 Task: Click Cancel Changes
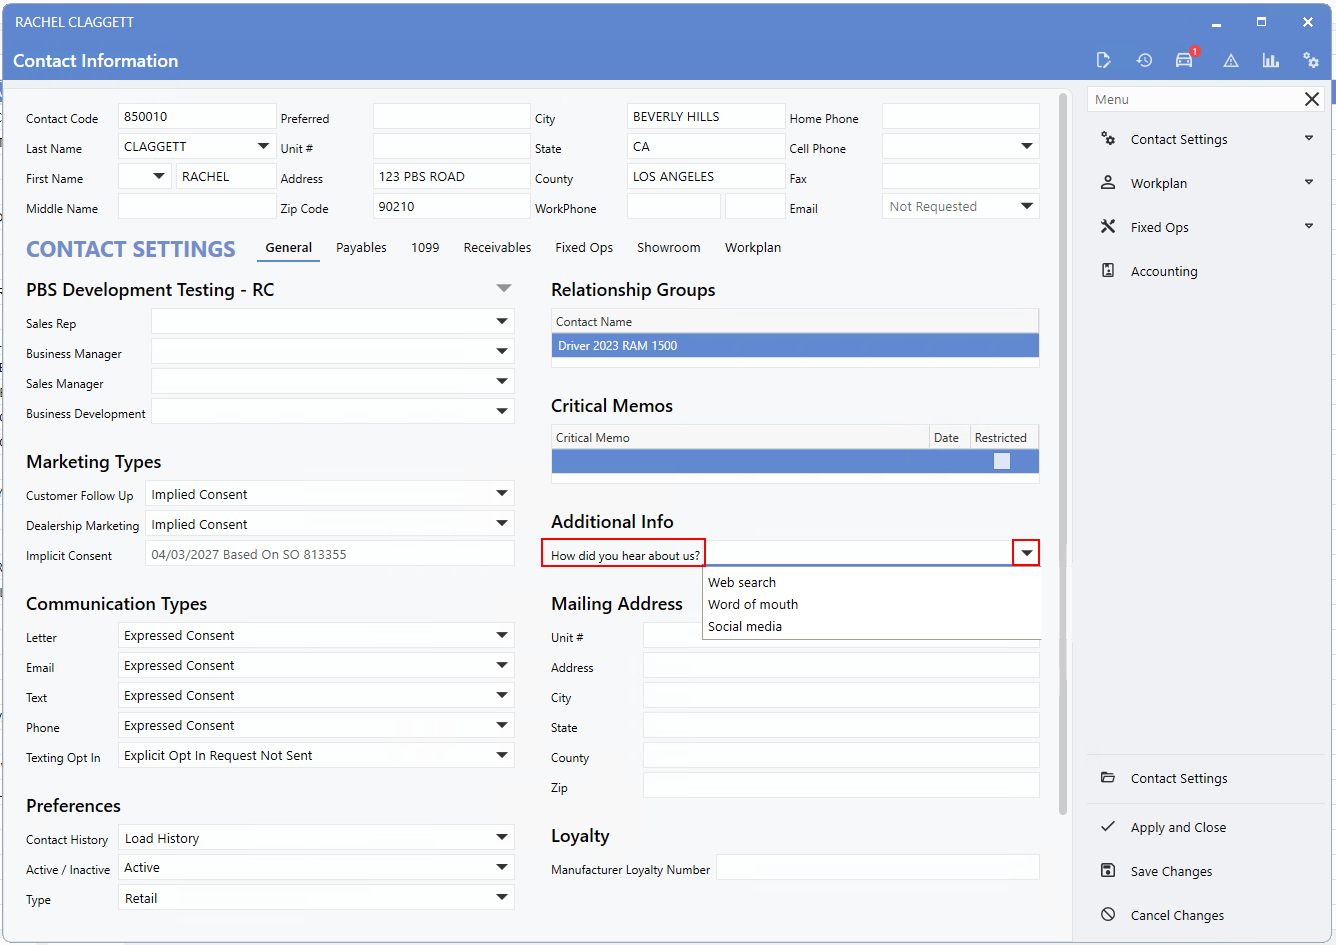1177,915
